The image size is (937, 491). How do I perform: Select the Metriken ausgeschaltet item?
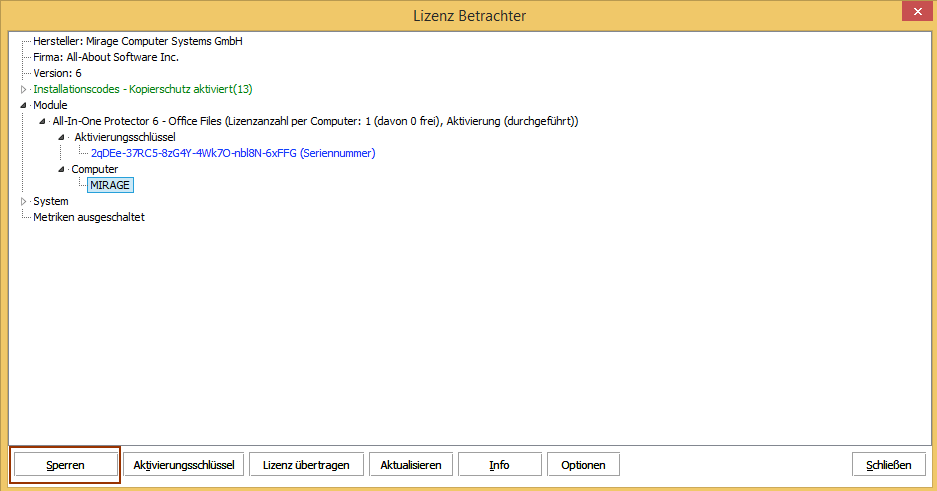pyautogui.click(x=88, y=217)
